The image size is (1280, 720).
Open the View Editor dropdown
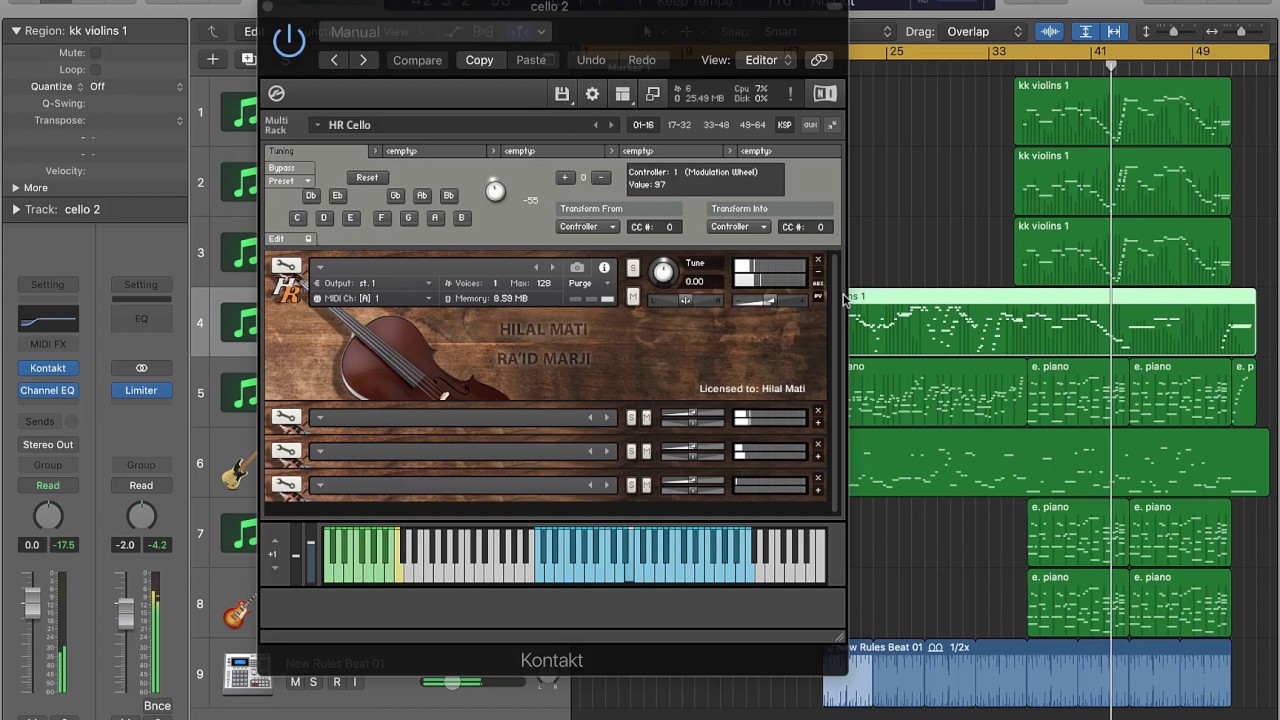pos(766,60)
